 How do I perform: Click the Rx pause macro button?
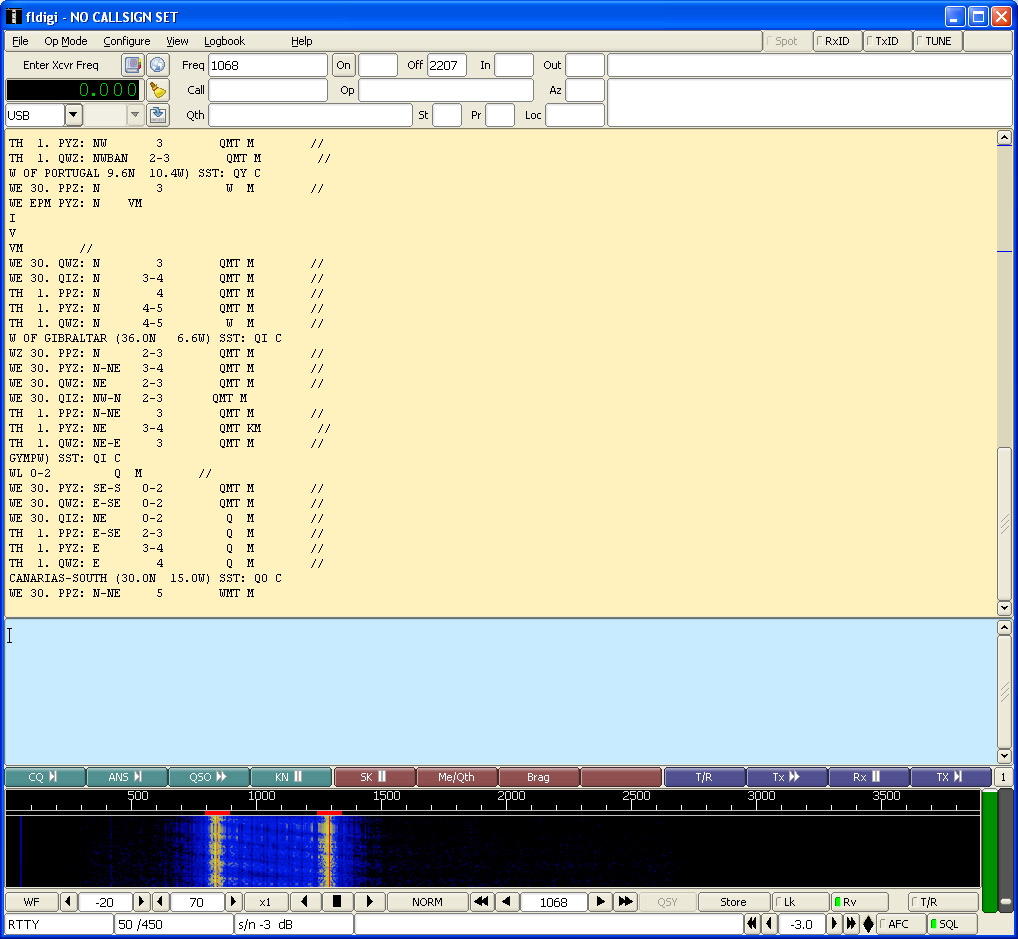pyautogui.click(x=869, y=777)
